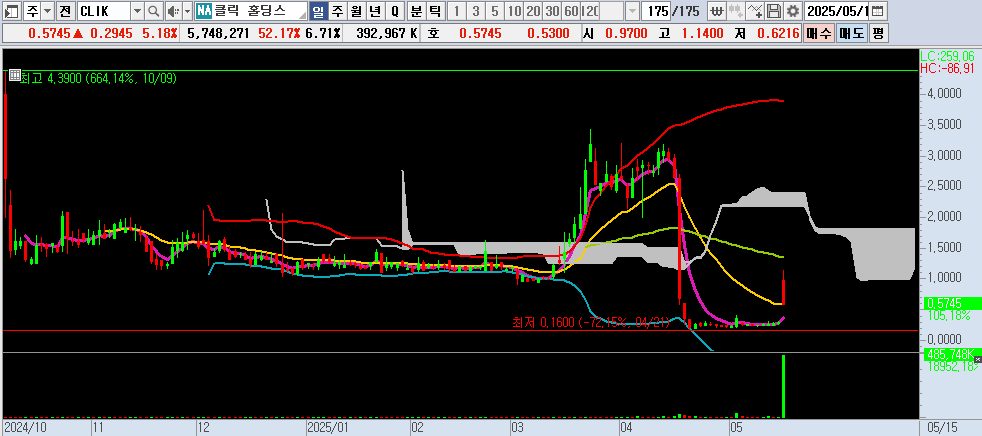Click the 2025/05/1 date input field
This screenshot has width=982, height=436.
pyautogui.click(x=837, y=11)
